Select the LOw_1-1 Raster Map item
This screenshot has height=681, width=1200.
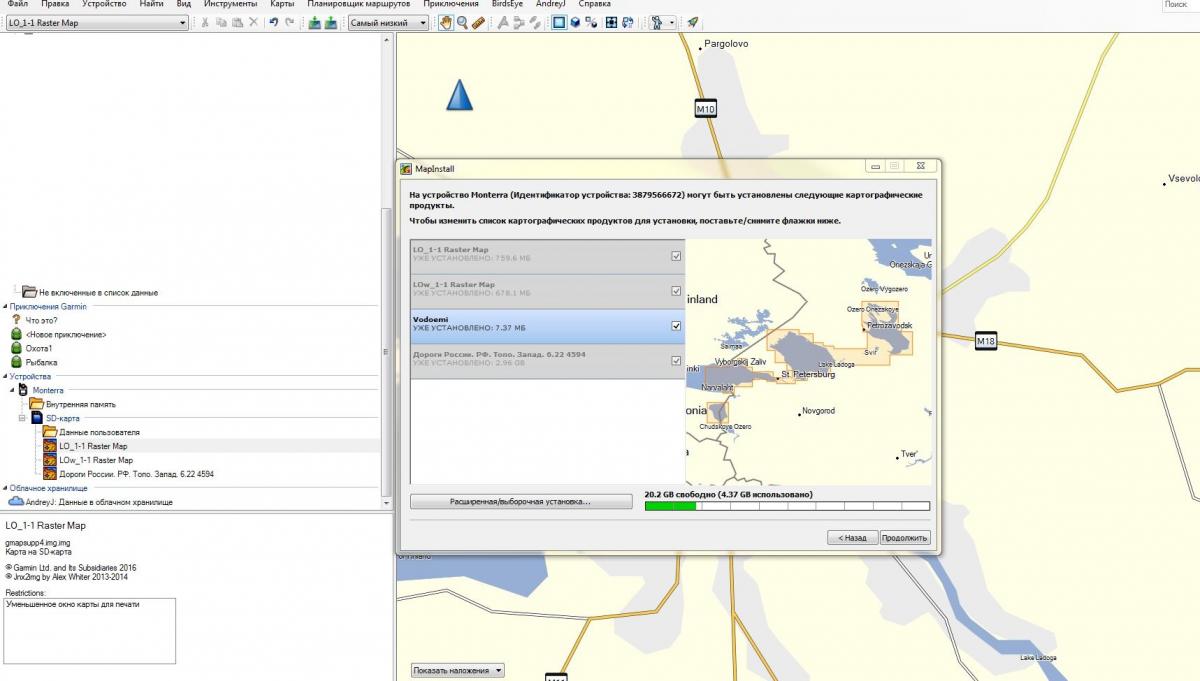coord(95,460)
